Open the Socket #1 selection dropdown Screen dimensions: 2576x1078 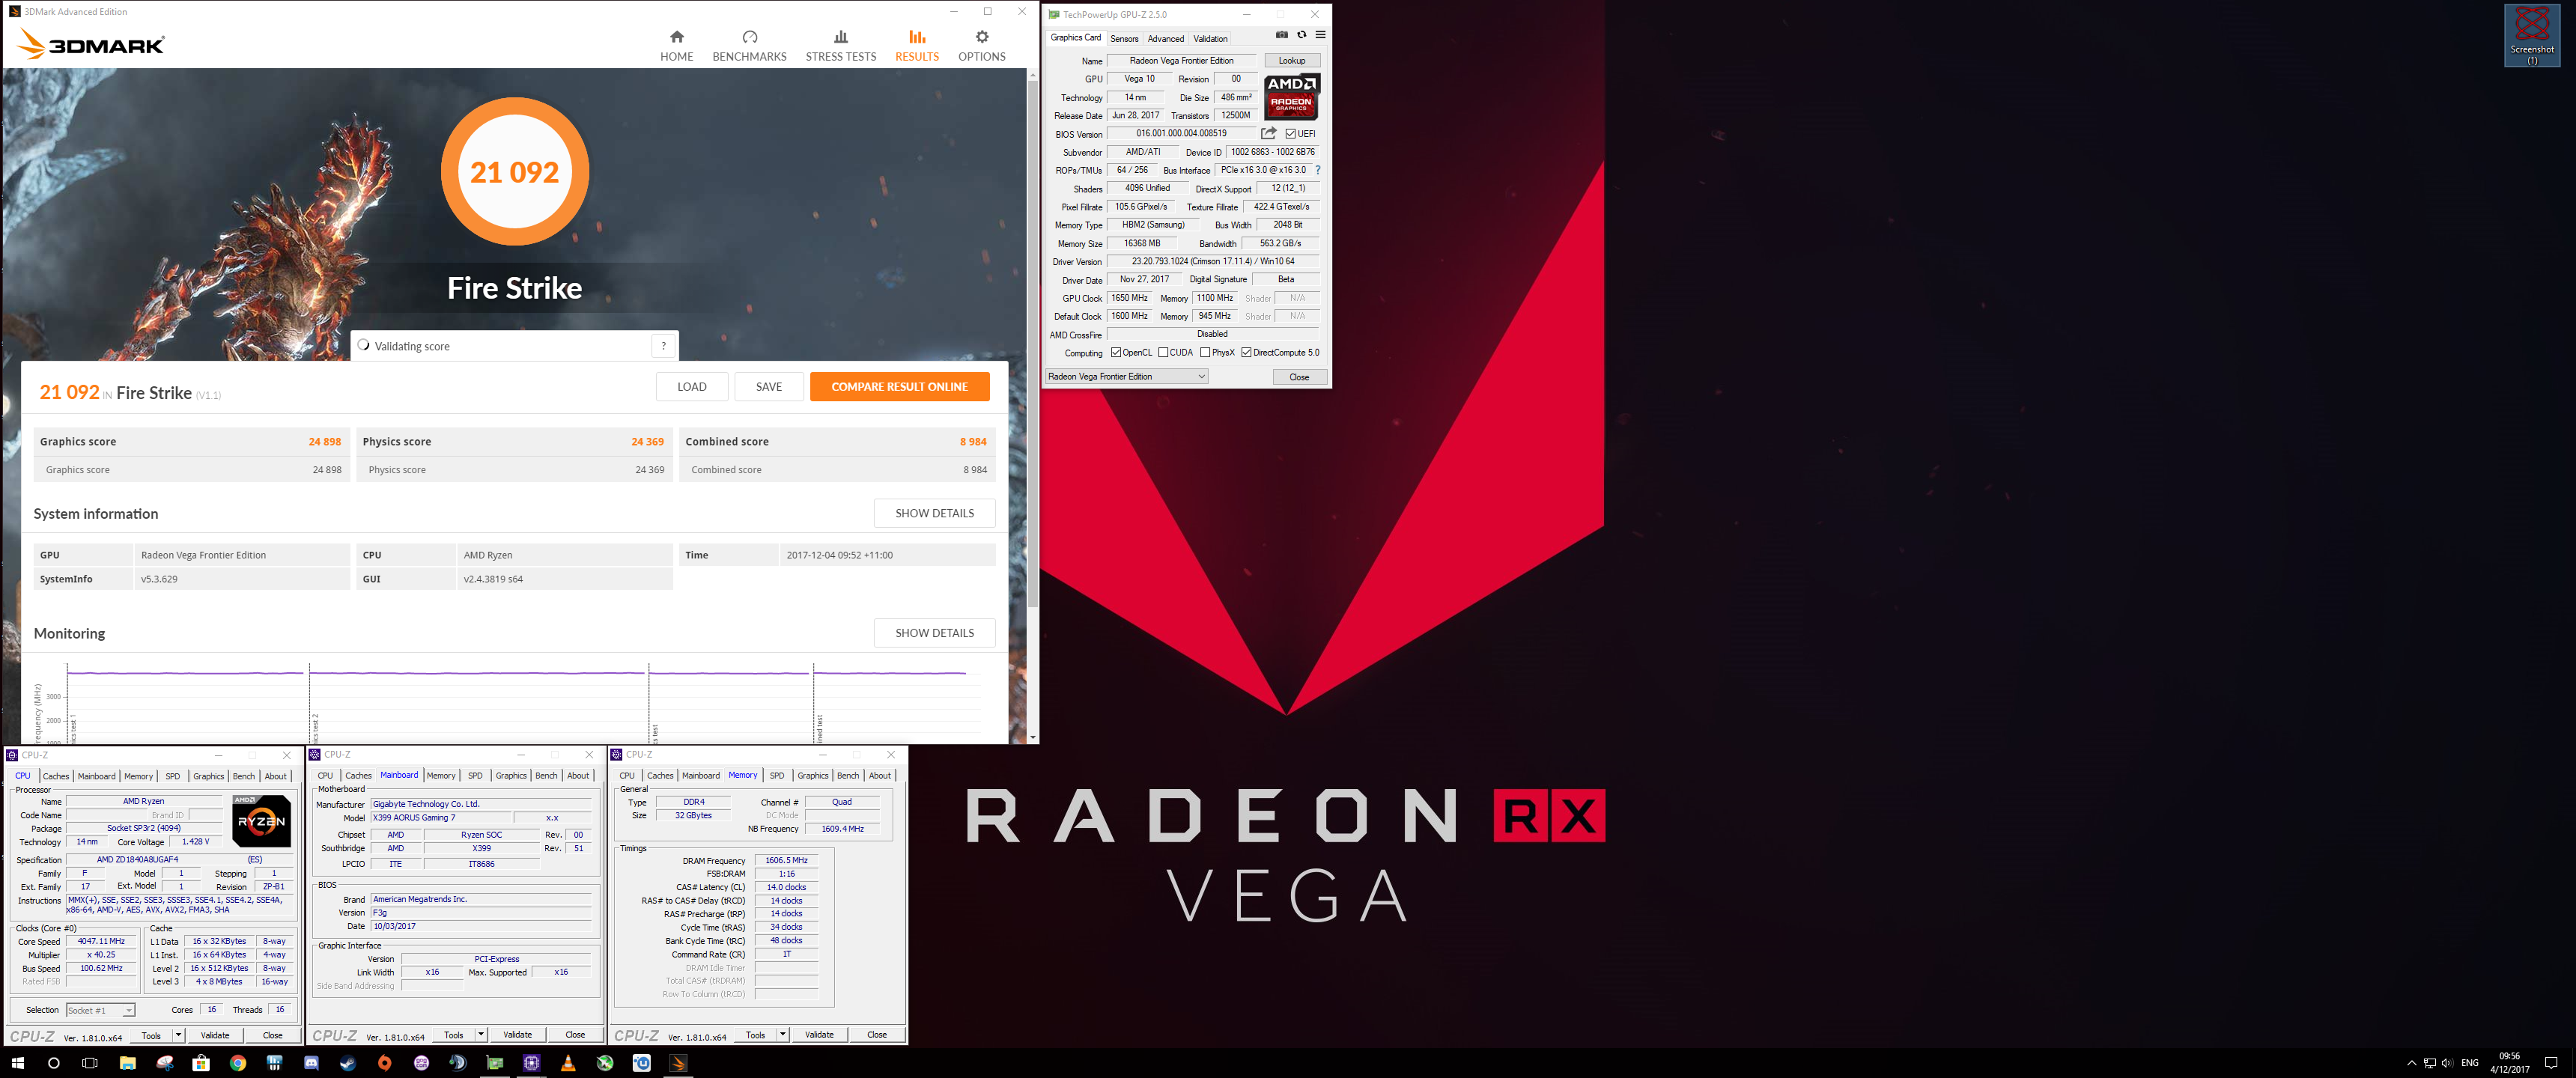click(x=100, y=1010)
